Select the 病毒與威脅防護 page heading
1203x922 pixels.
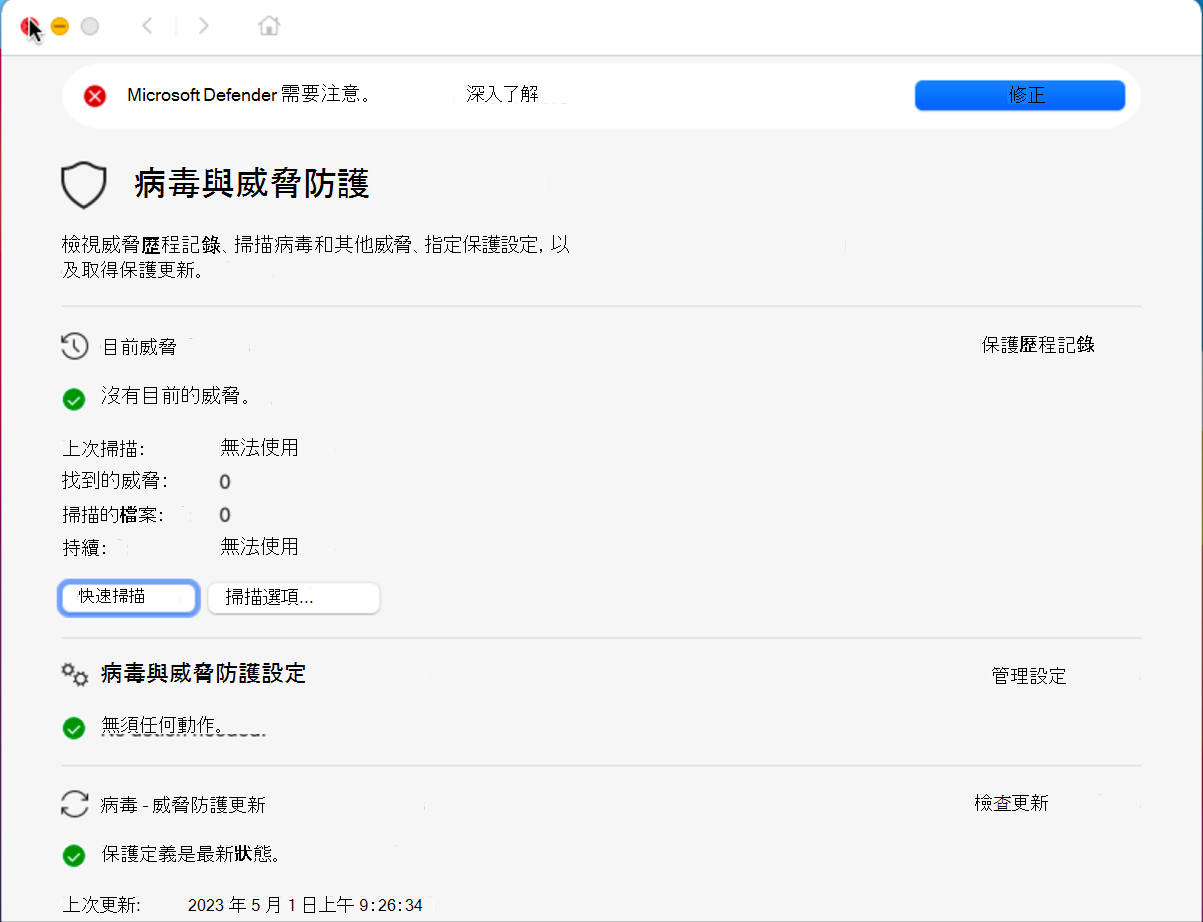252,184
